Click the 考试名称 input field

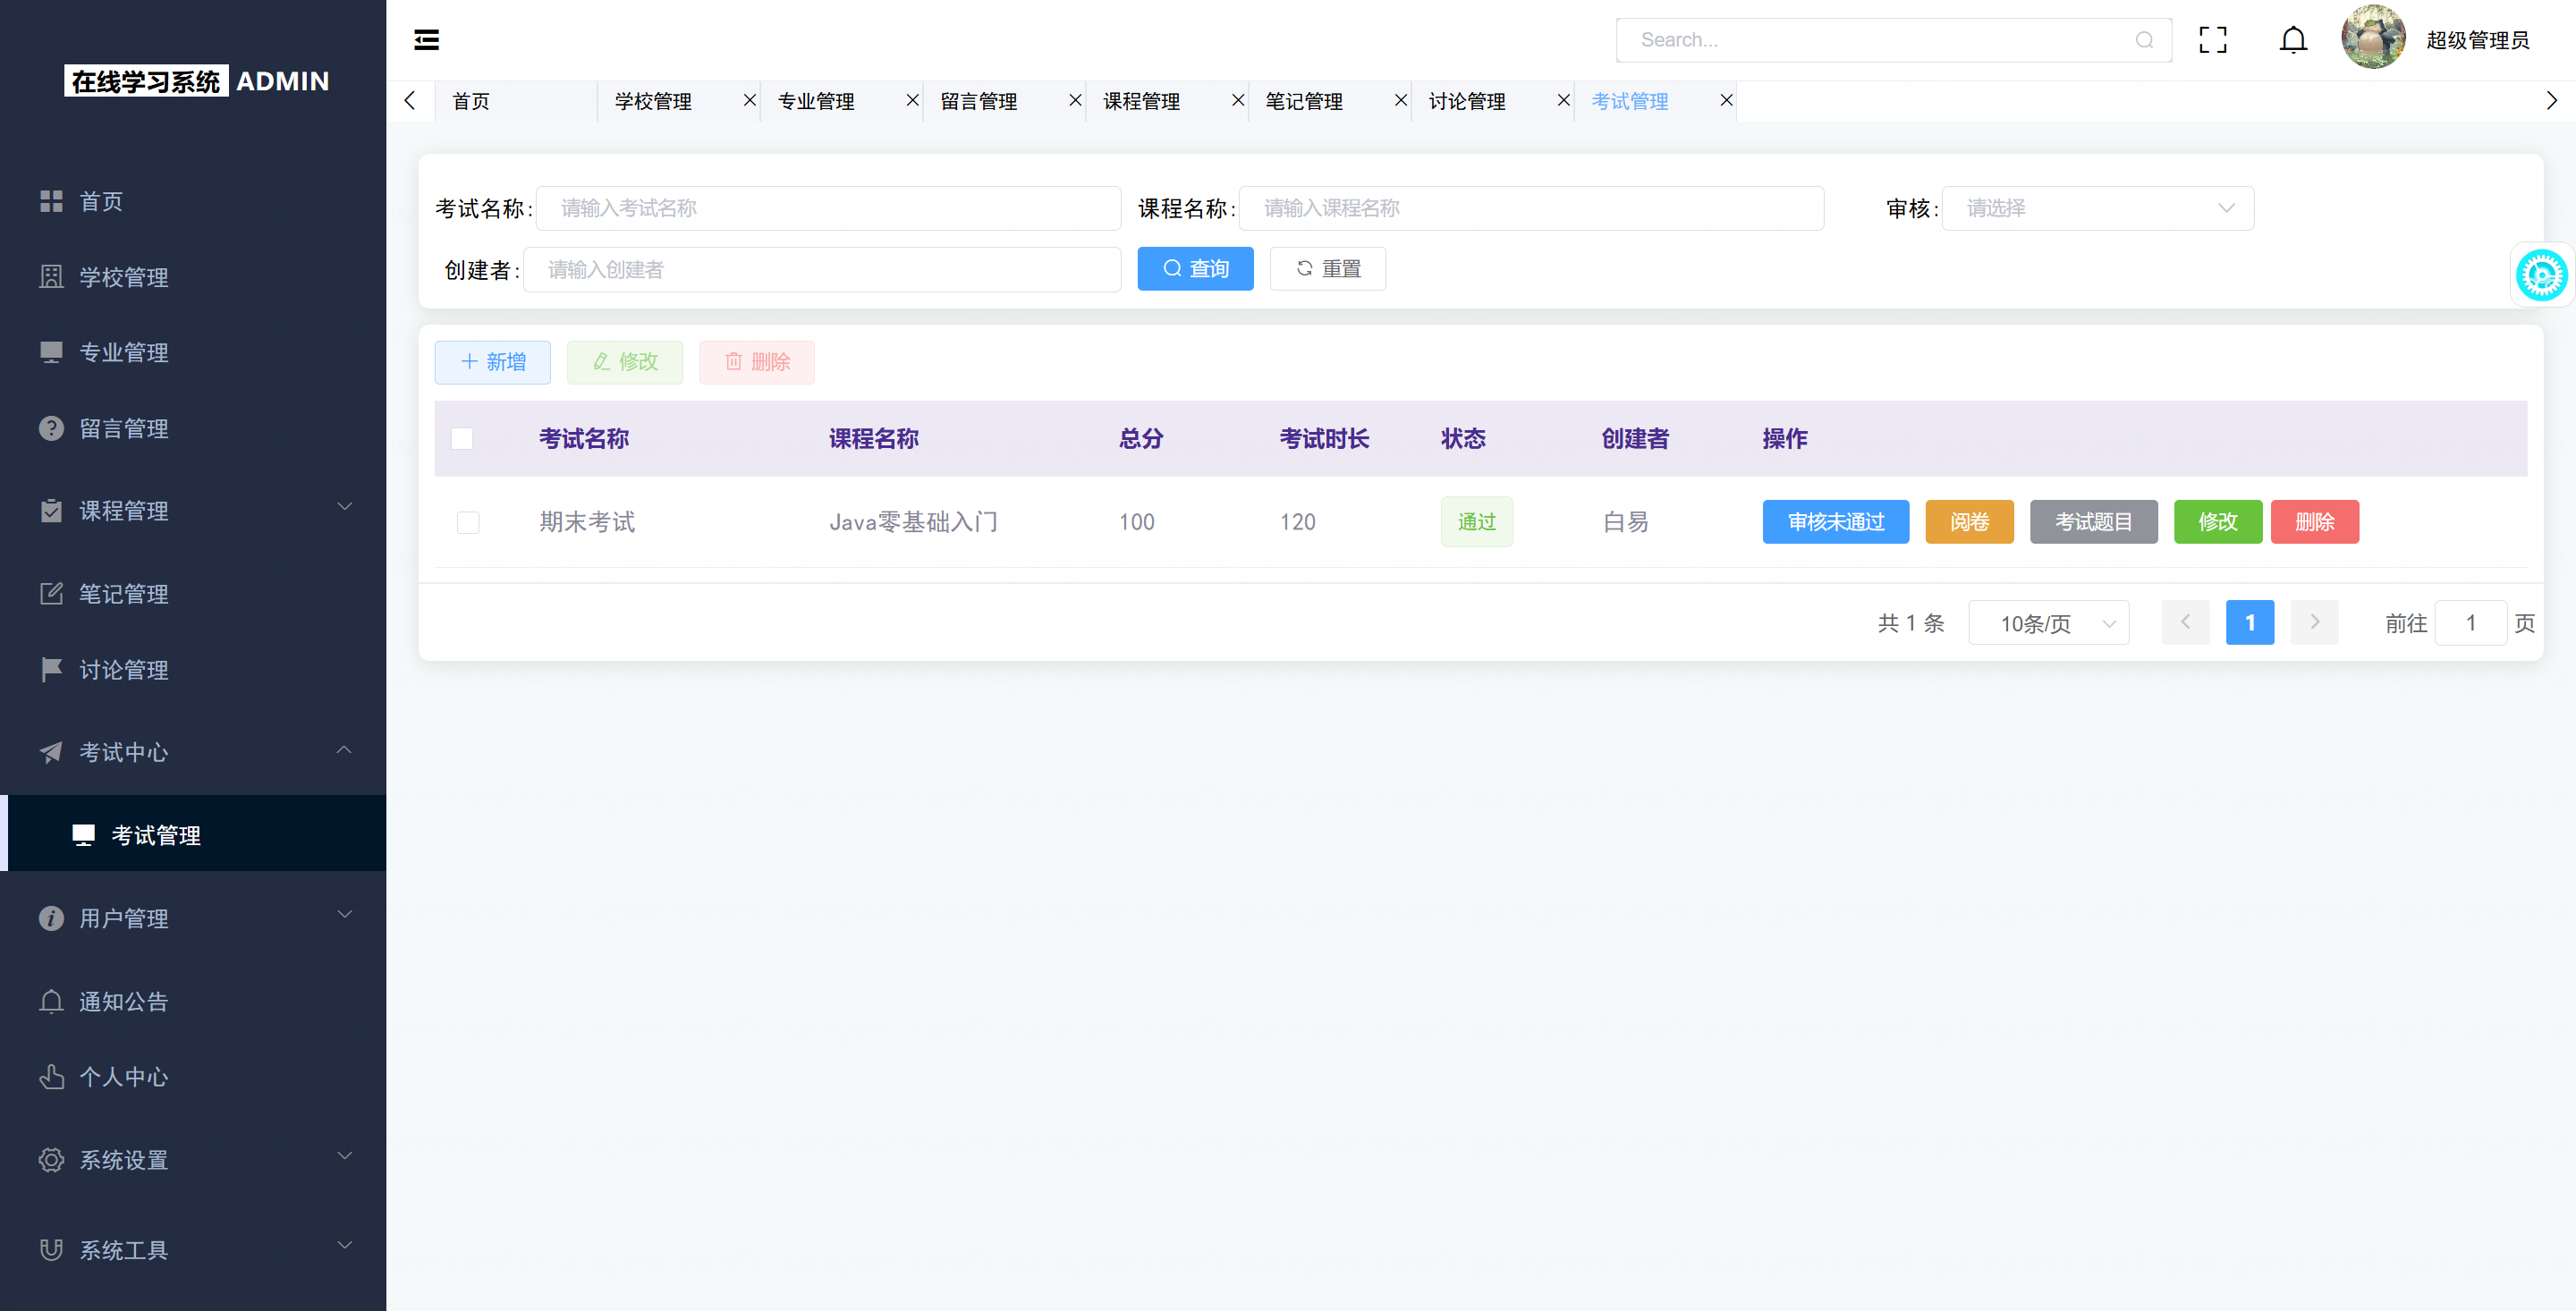click(x=828, y=208)
